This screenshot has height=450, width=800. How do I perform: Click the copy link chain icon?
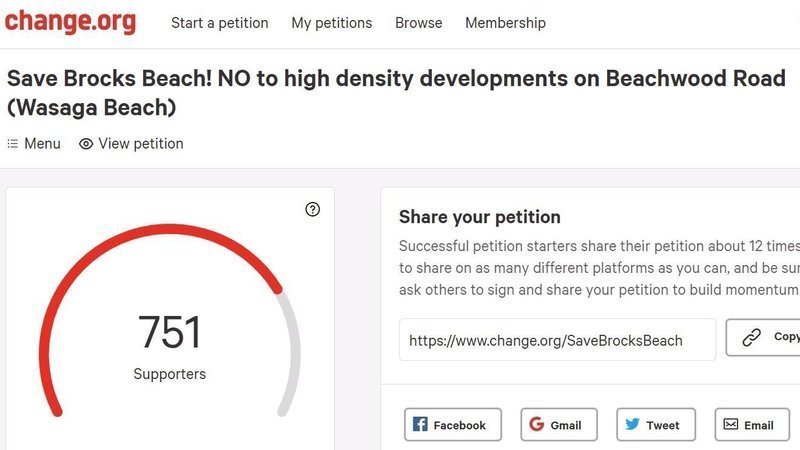click(x=751, y=338)
